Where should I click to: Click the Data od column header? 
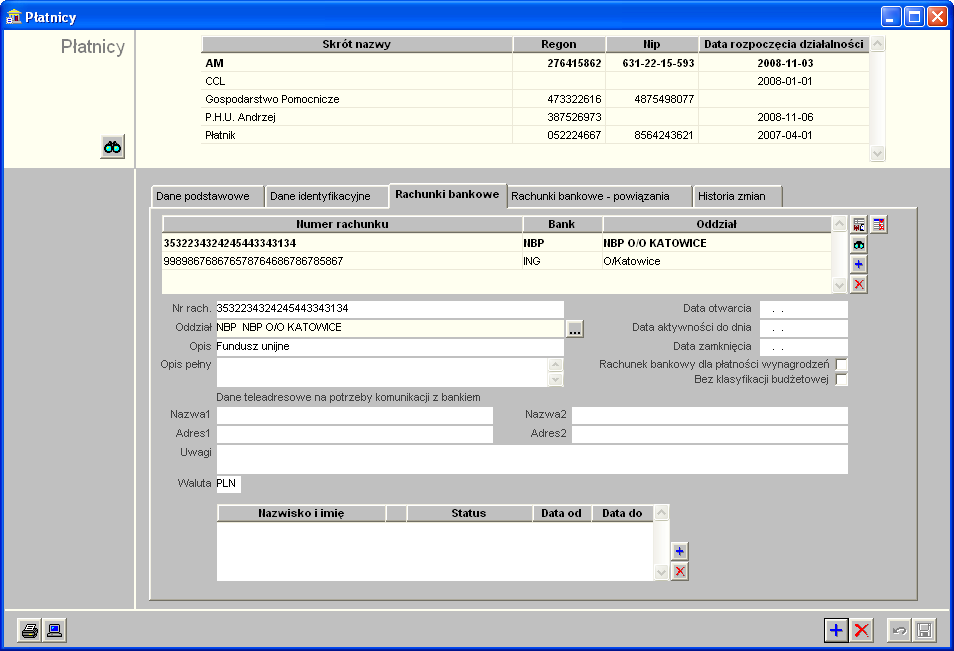(x=562, y=513)
